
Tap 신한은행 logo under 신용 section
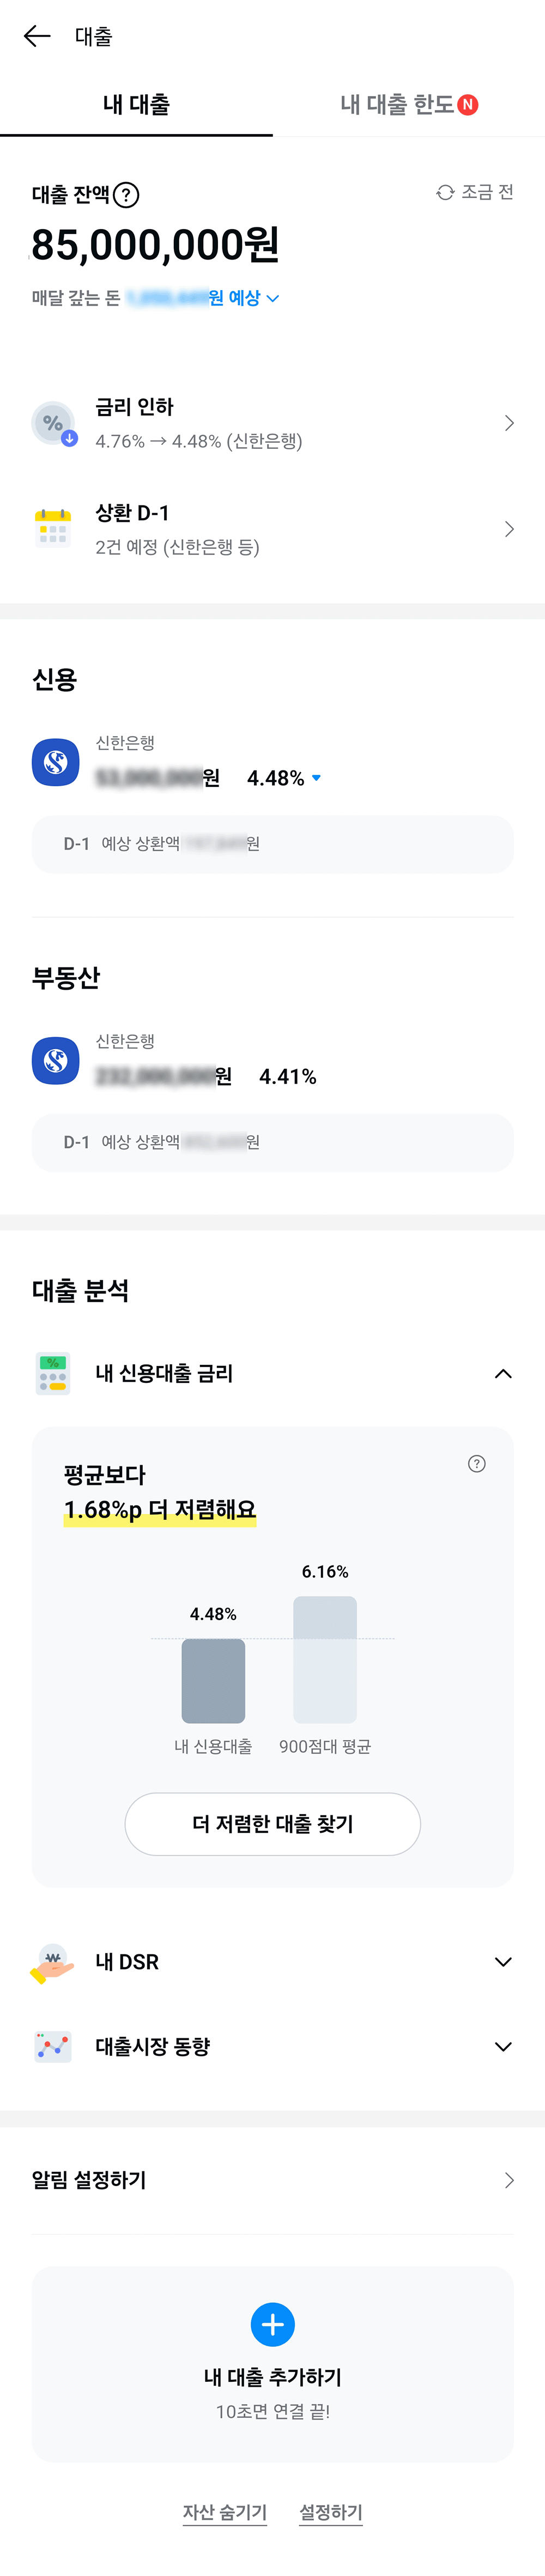click(56, 762)
